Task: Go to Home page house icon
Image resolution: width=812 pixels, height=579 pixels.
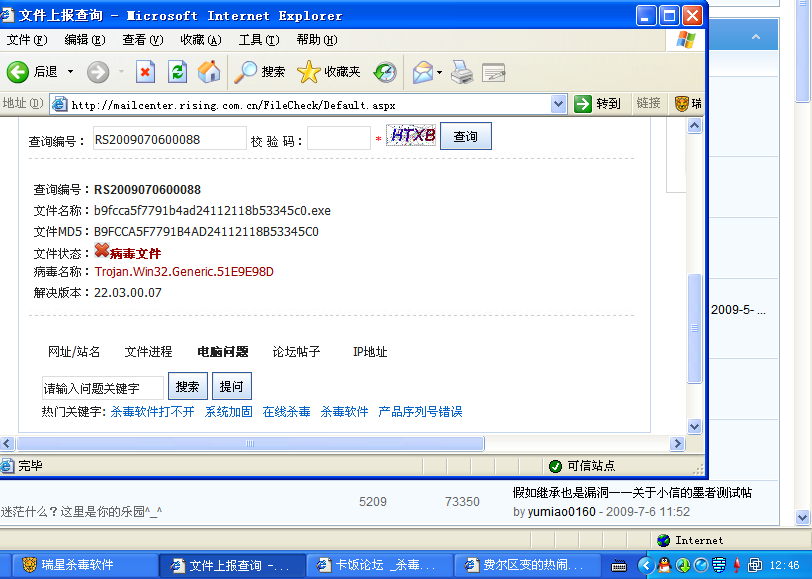Action: pos(209,72)
